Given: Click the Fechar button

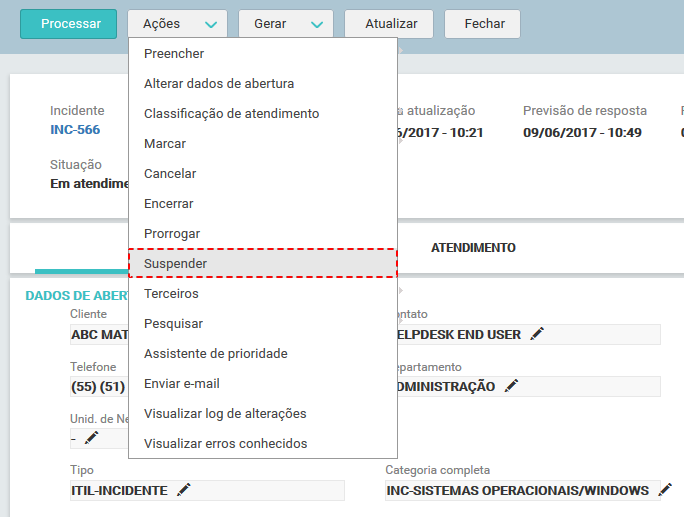Looking at the screenshot, I should coord(482,24).
